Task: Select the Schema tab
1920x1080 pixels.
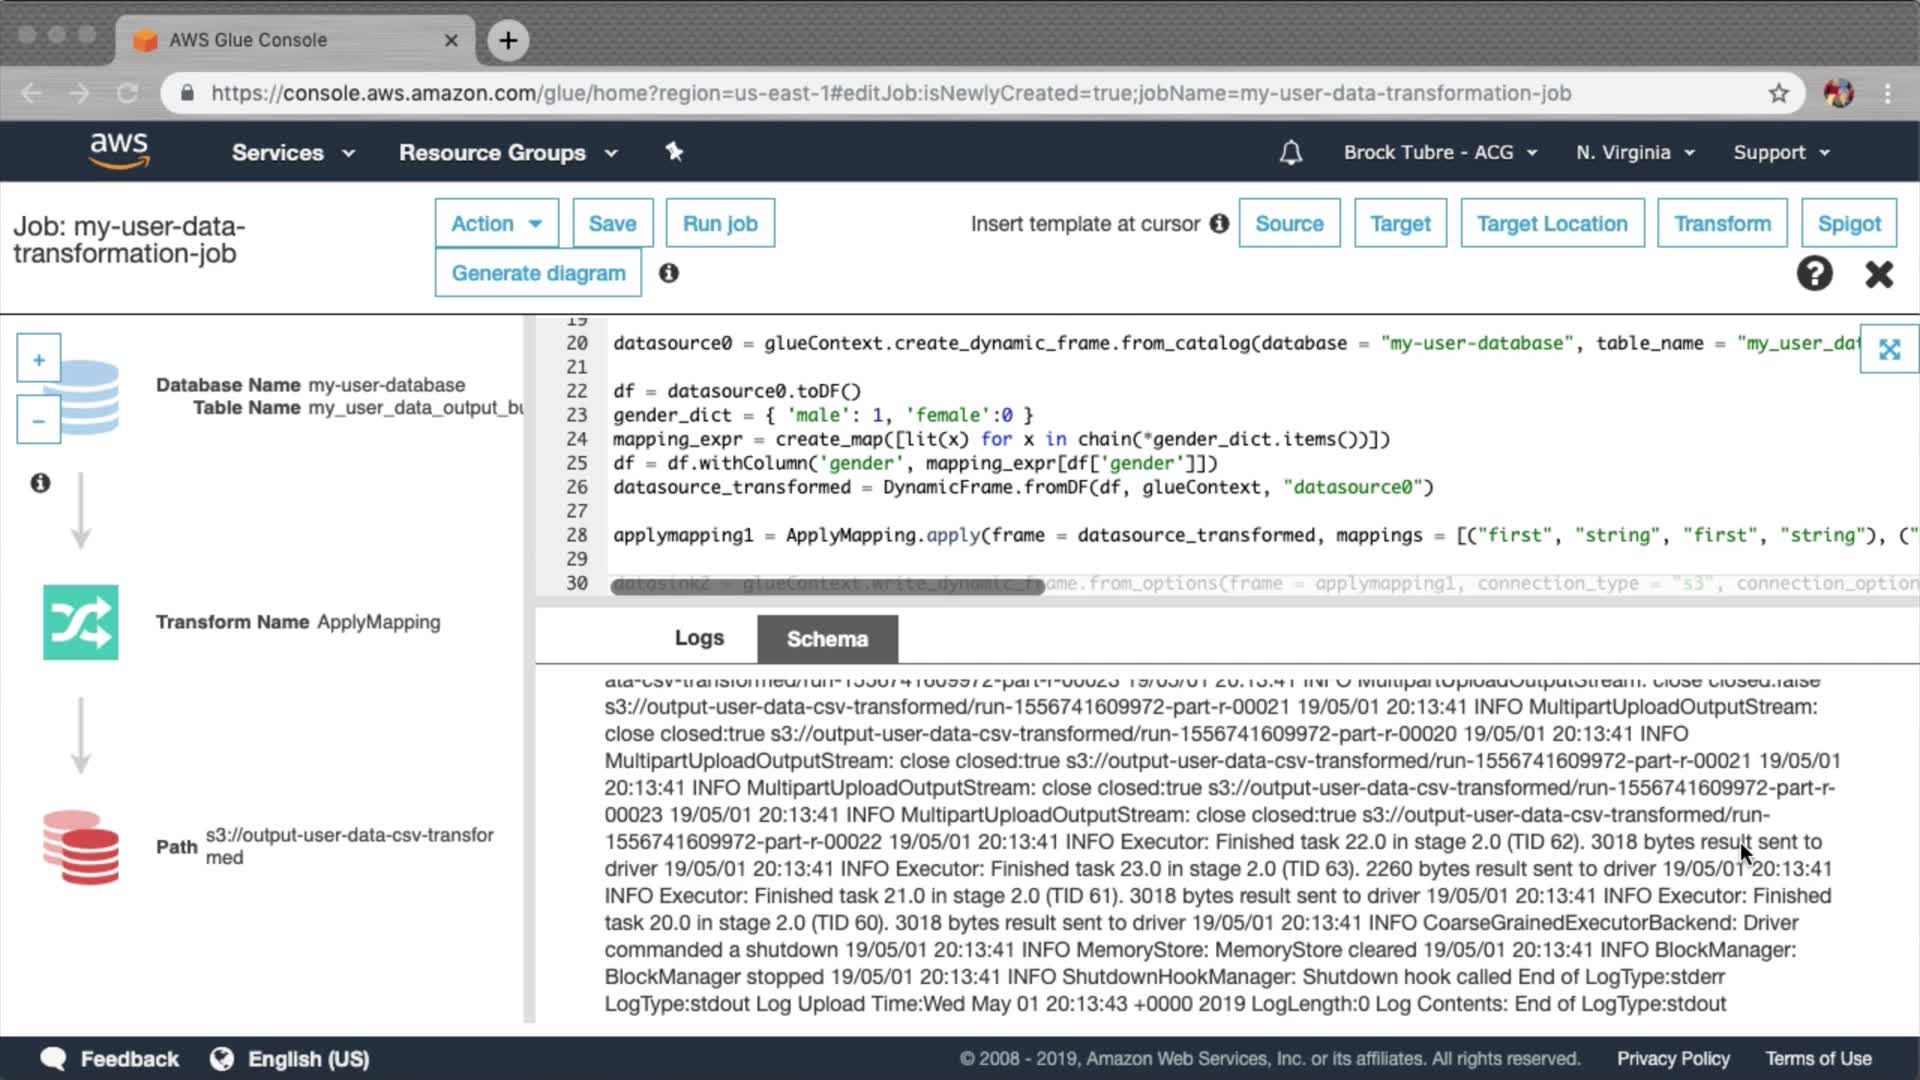Action: point(827,639)
